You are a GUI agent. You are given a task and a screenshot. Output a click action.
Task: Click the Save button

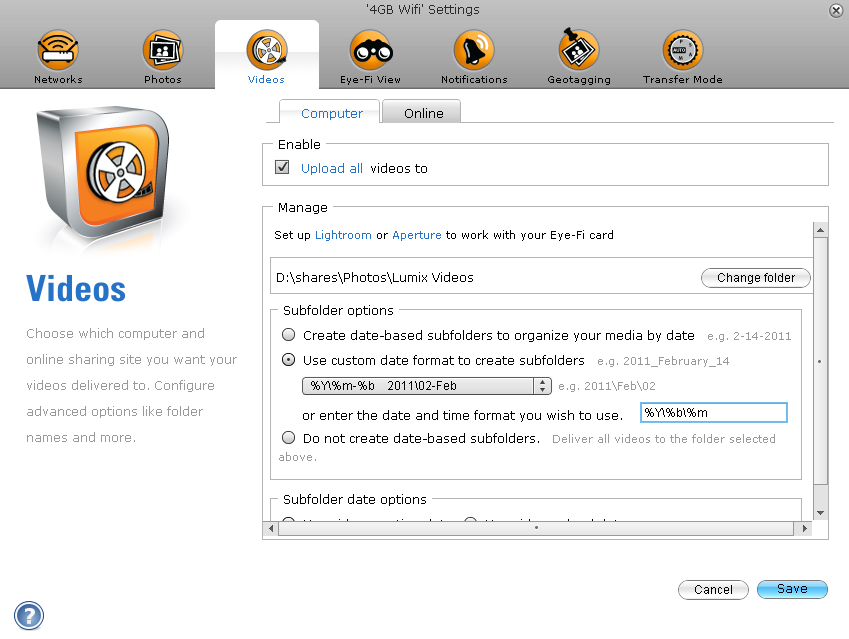tap(792, 589)
